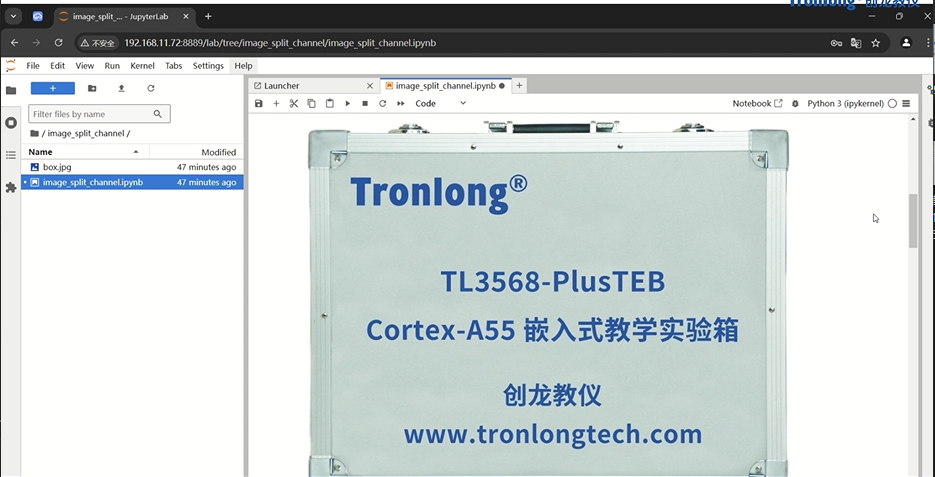Open the Help menu
The image size is (935, 477).
click(243, 66)
